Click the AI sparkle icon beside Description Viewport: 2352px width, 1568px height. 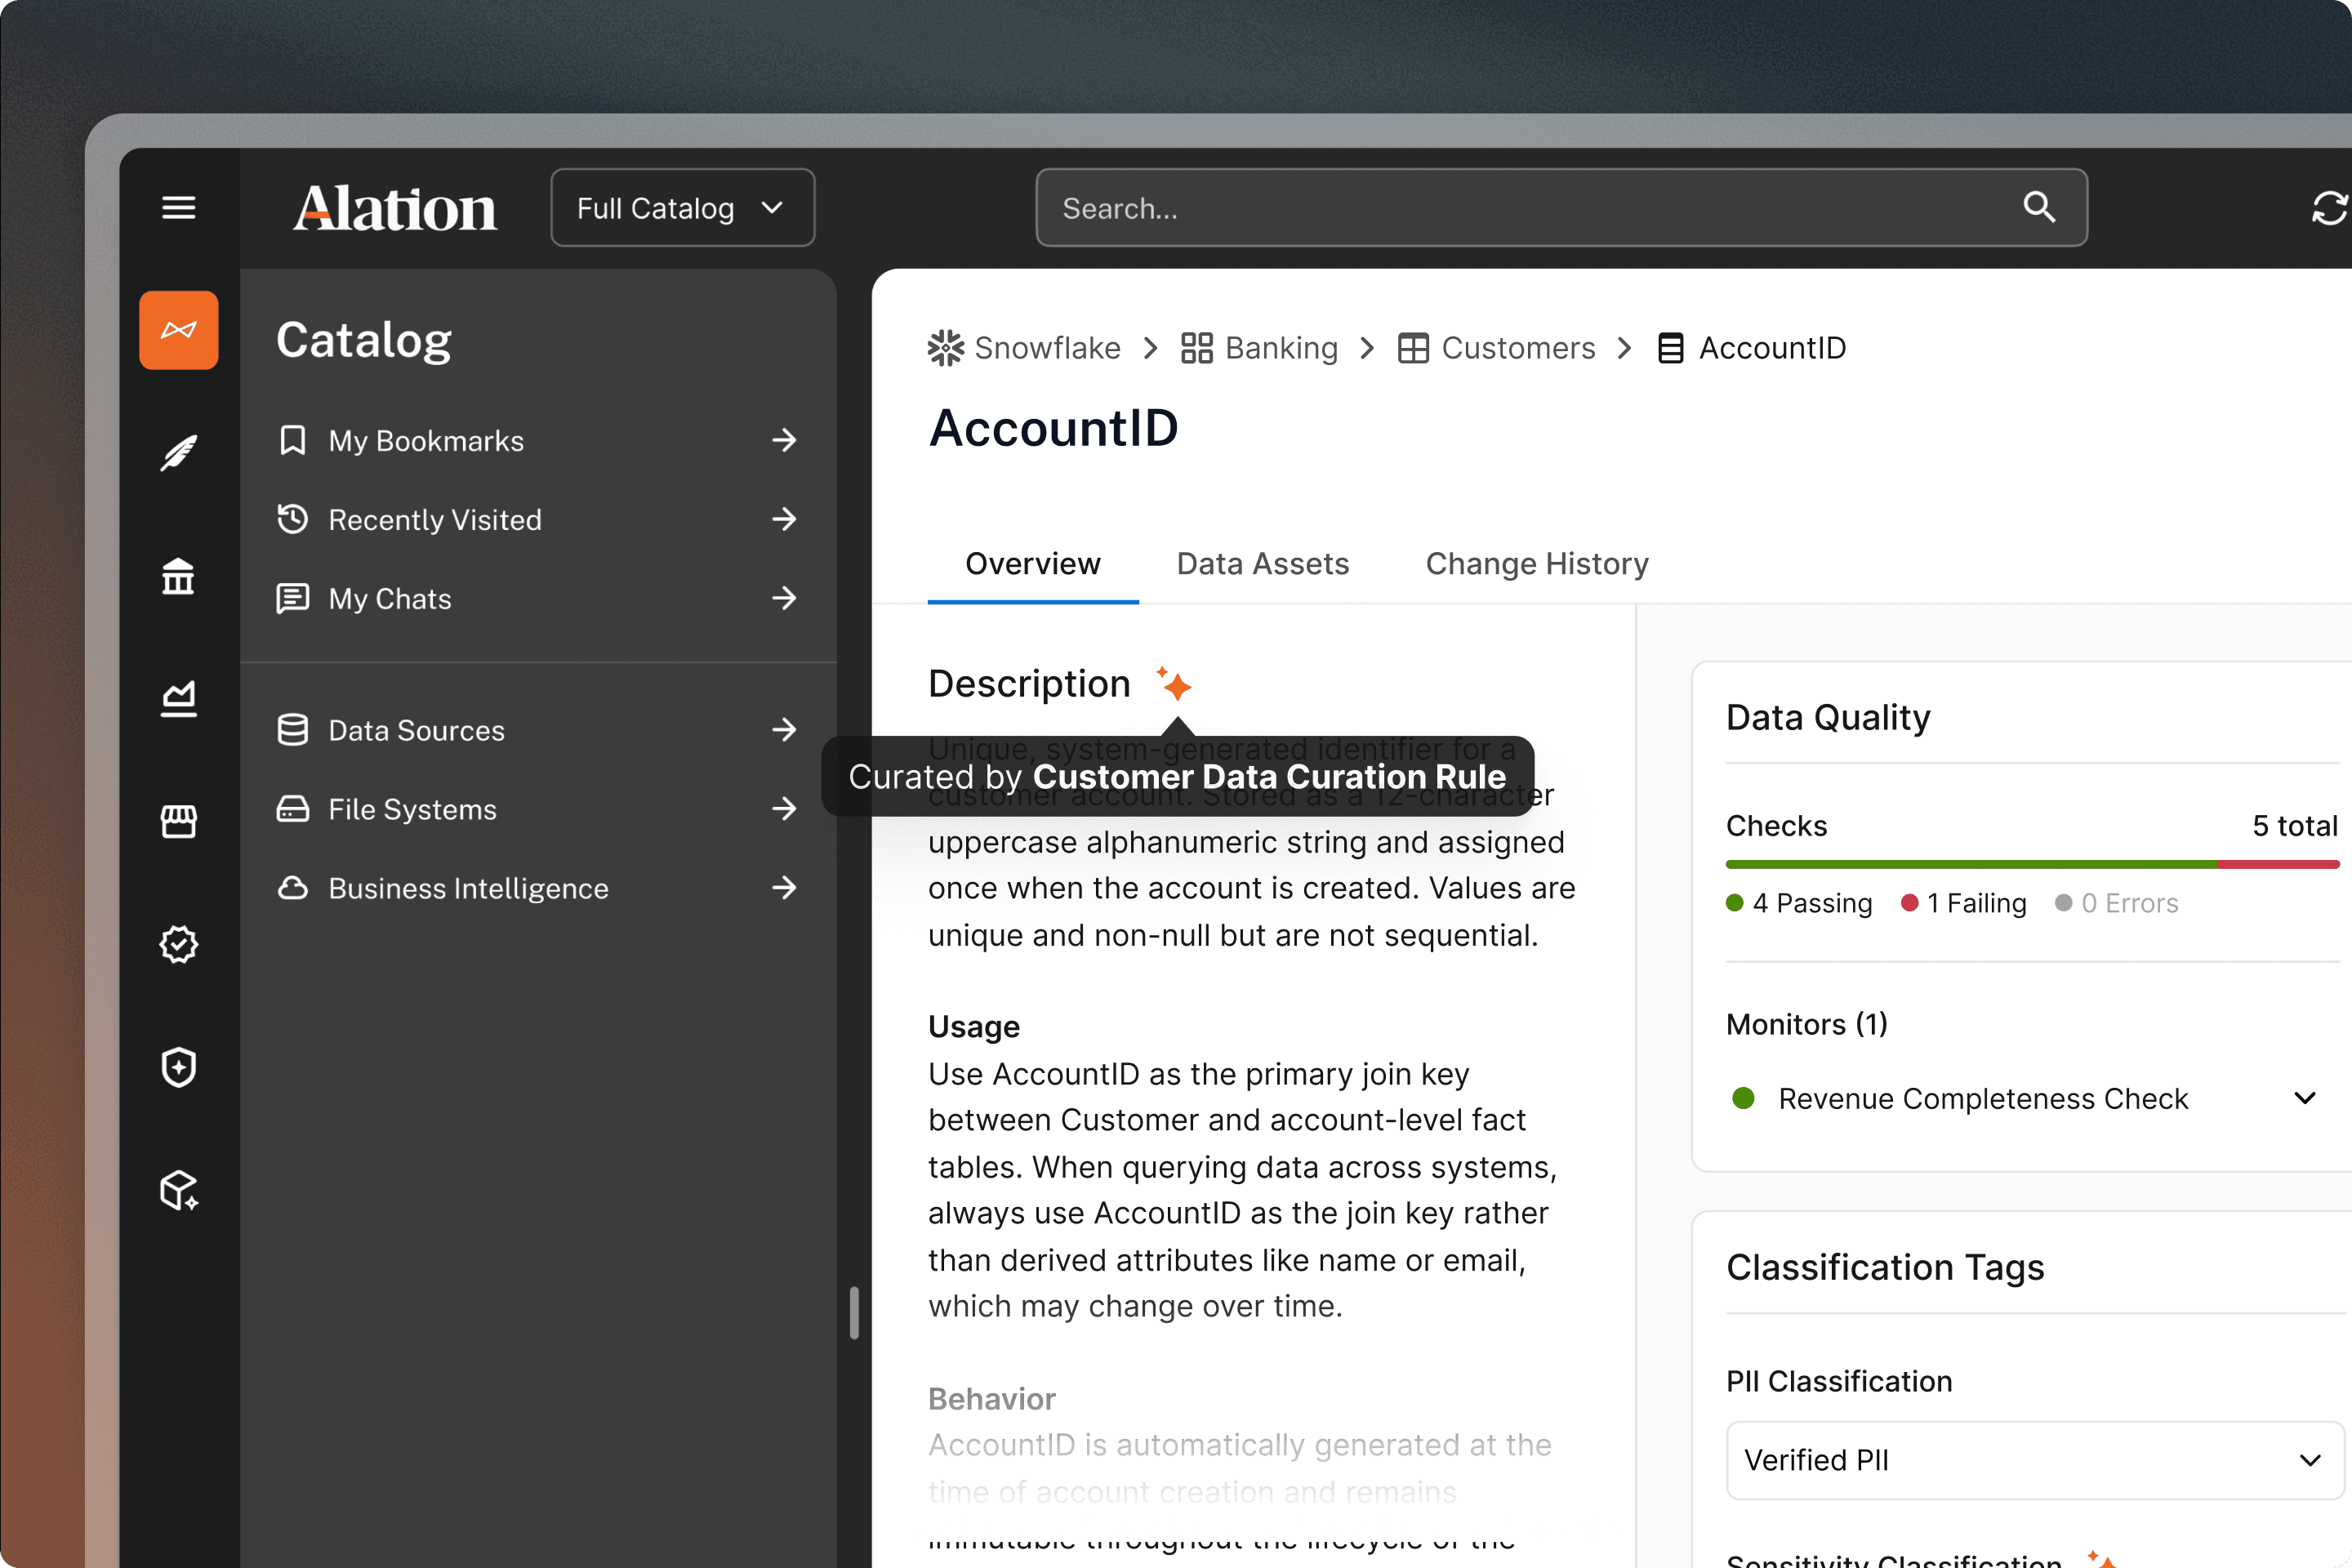(1174, 684)
